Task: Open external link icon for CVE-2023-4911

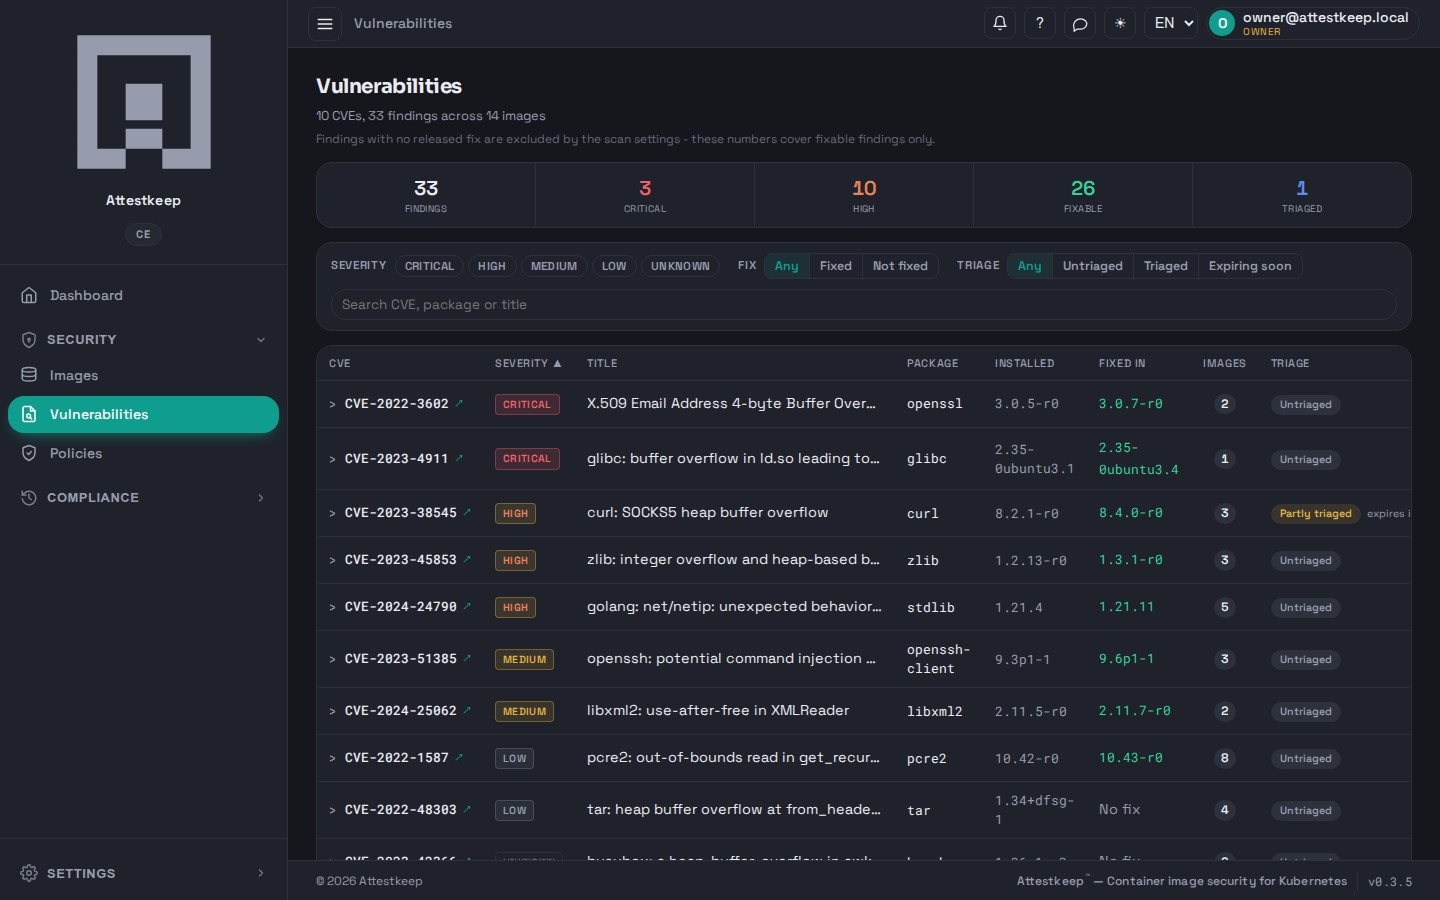Action: pos(459,458)
